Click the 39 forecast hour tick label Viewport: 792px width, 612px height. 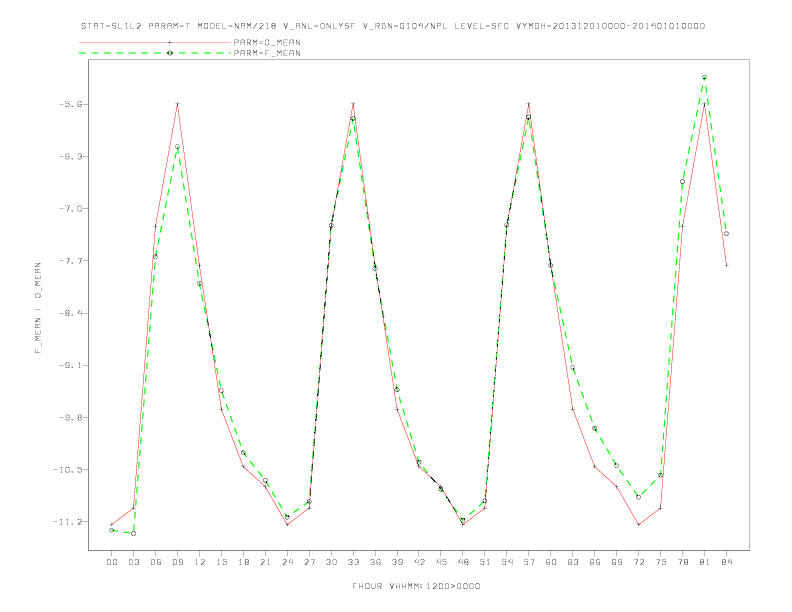[397, 562]
